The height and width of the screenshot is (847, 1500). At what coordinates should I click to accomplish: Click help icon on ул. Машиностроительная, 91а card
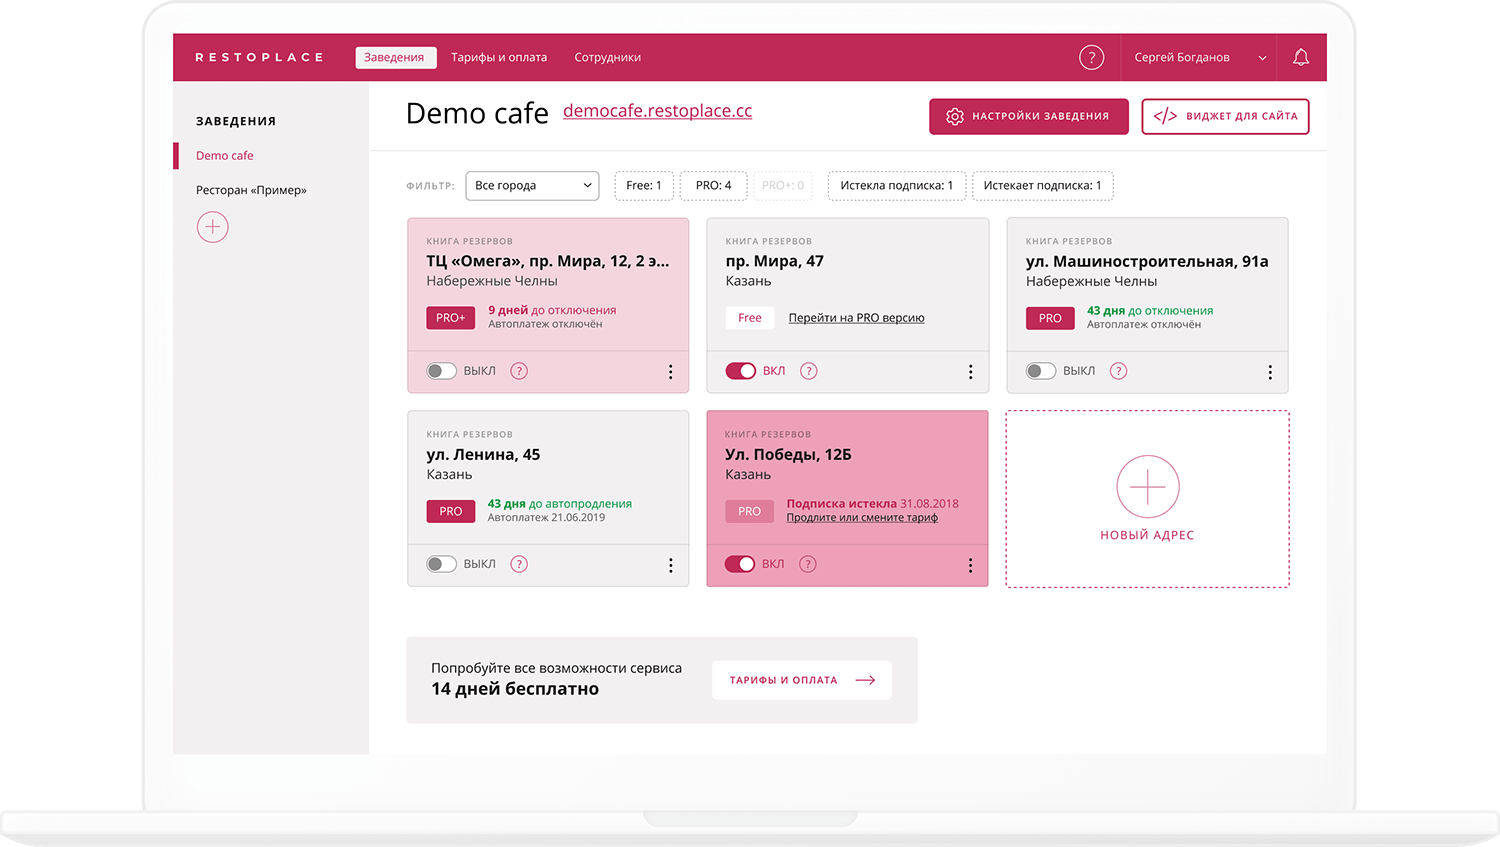(1119, 371)
